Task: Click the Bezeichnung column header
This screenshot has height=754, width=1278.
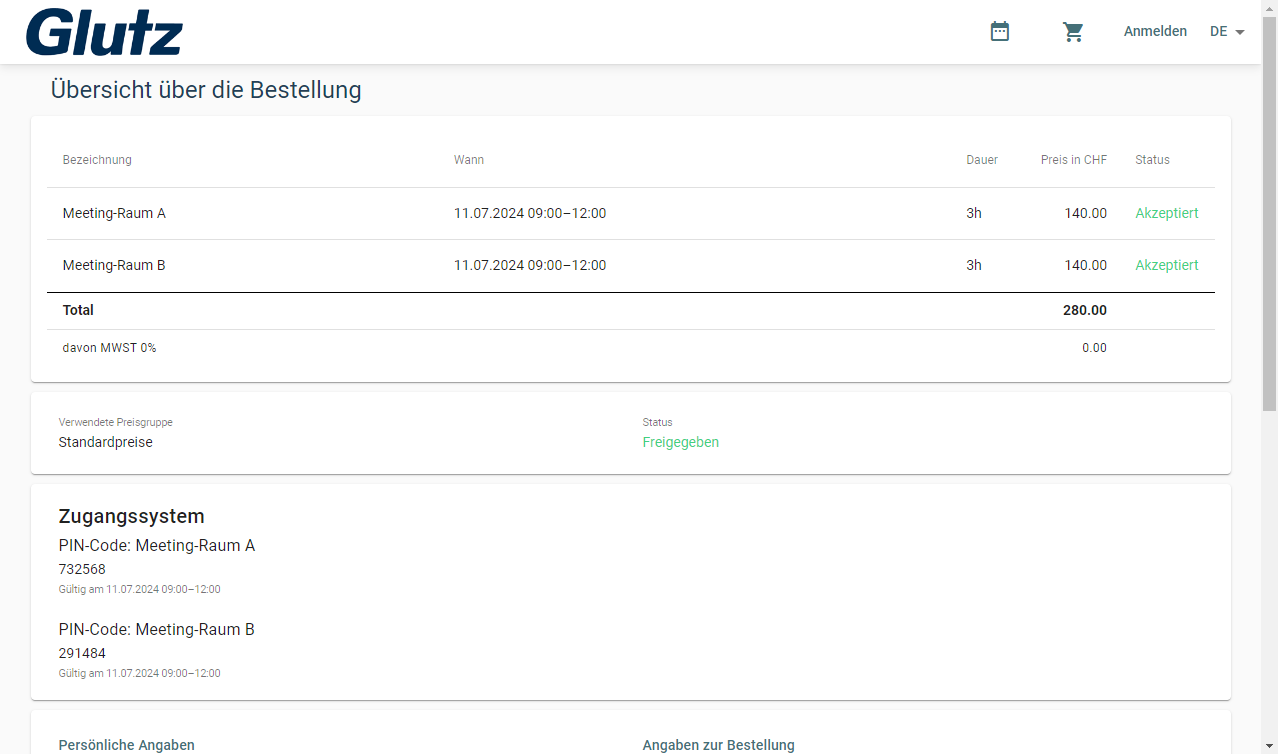Action: tap(97, 160)
